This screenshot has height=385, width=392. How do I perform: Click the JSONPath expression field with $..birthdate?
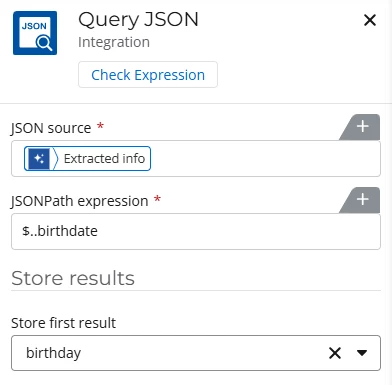(196, 231)
